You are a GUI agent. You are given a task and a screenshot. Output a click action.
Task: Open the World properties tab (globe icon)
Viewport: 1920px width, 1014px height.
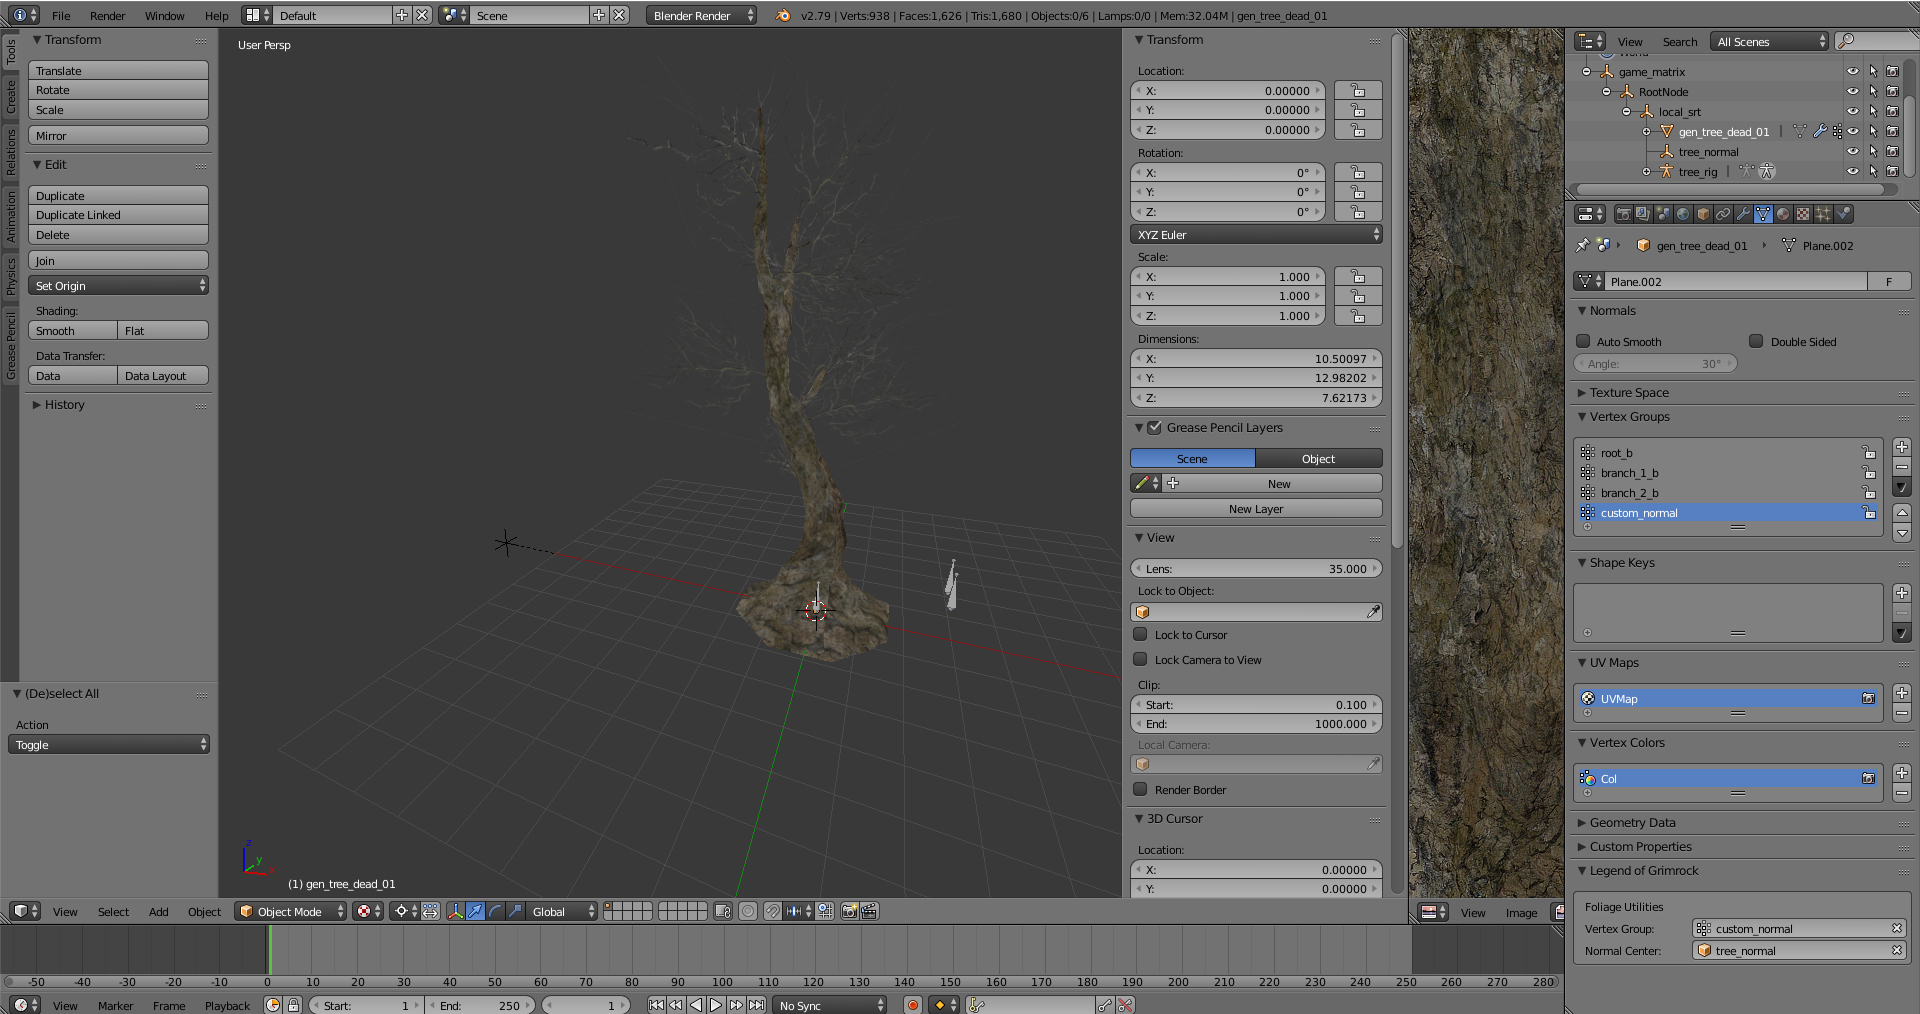point(1683,214)
